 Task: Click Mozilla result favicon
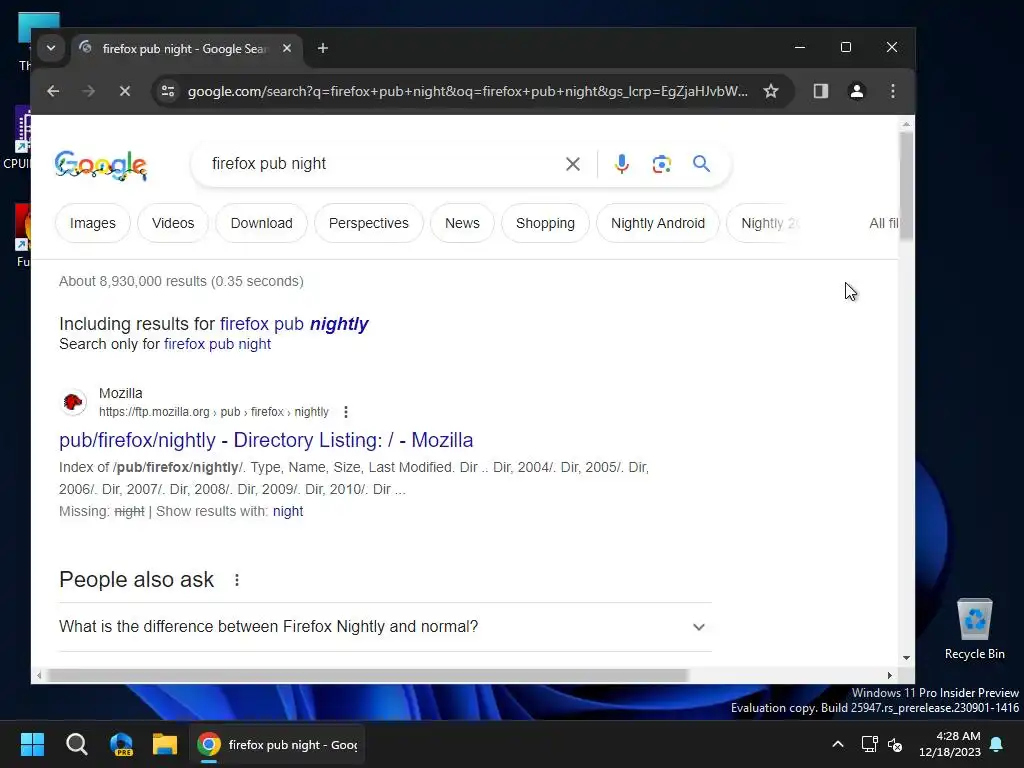point(73,402)
